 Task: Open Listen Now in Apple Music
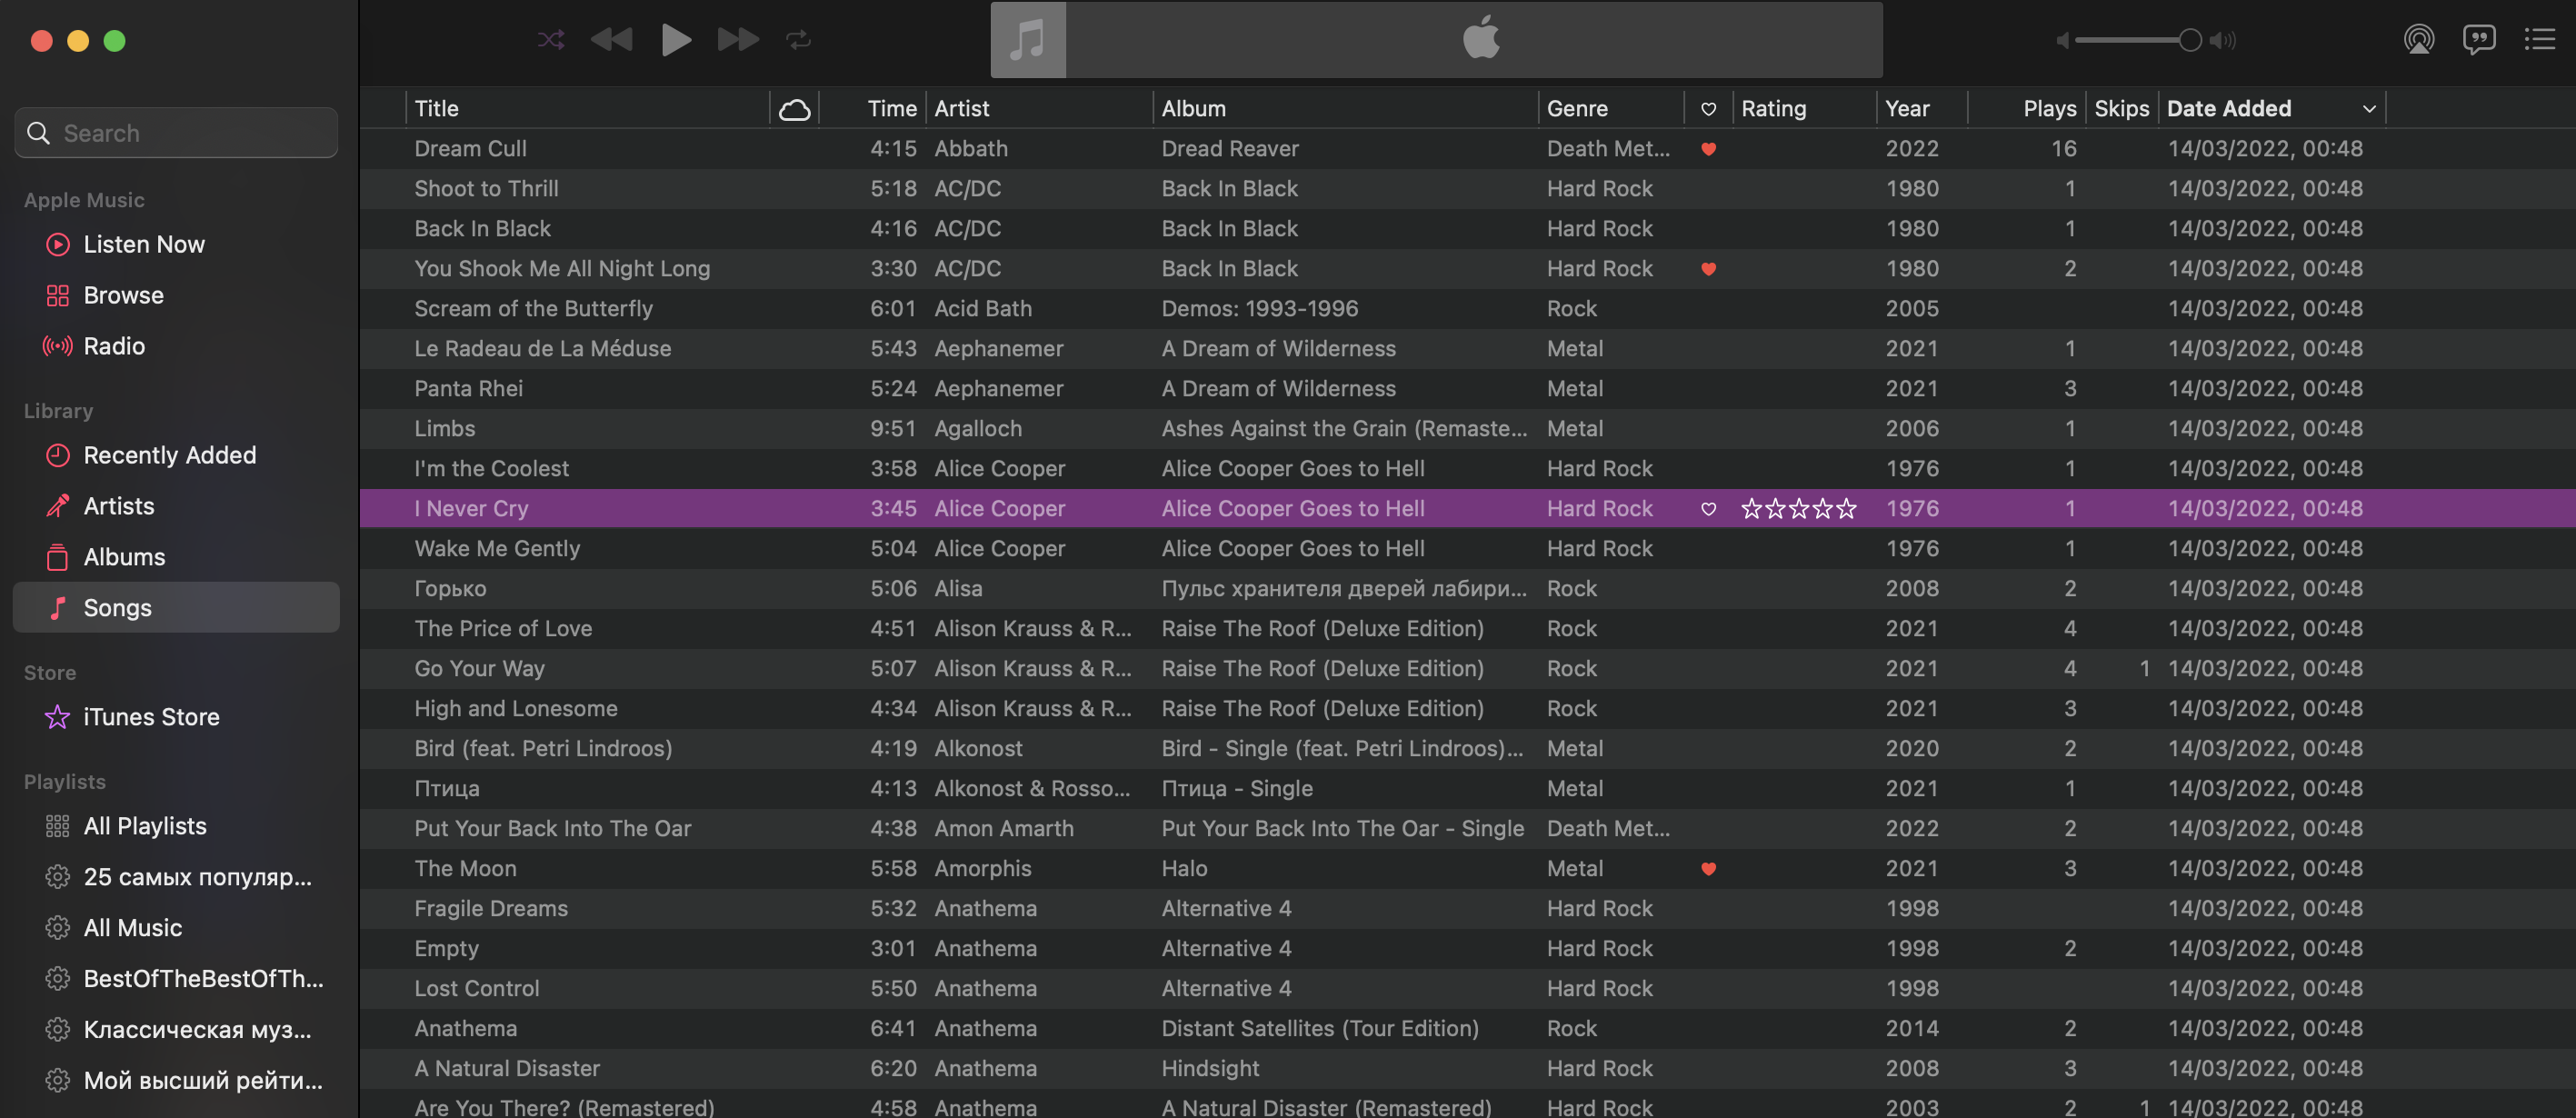tap(143, 244)
